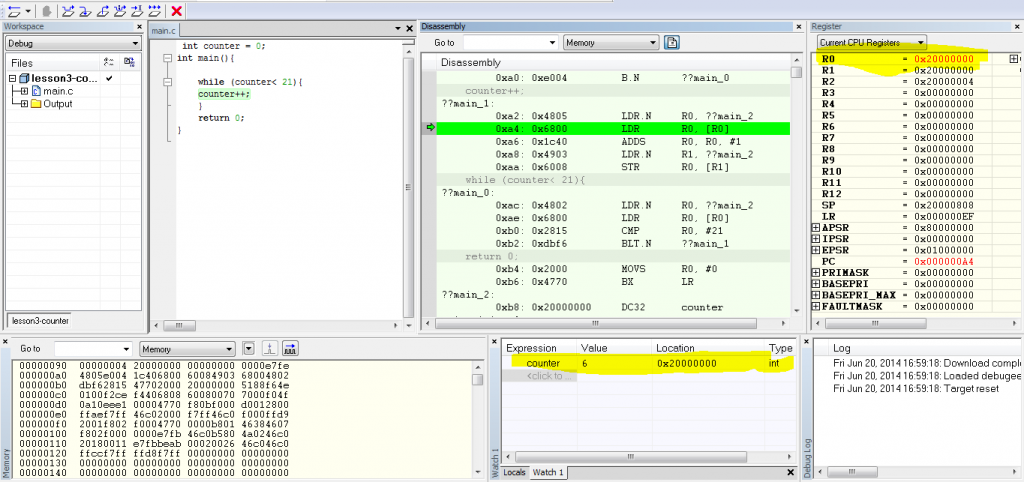Switch to the Watch 1 tab
The height and width of the screenshot is (482, 1024).
point(548,472)
